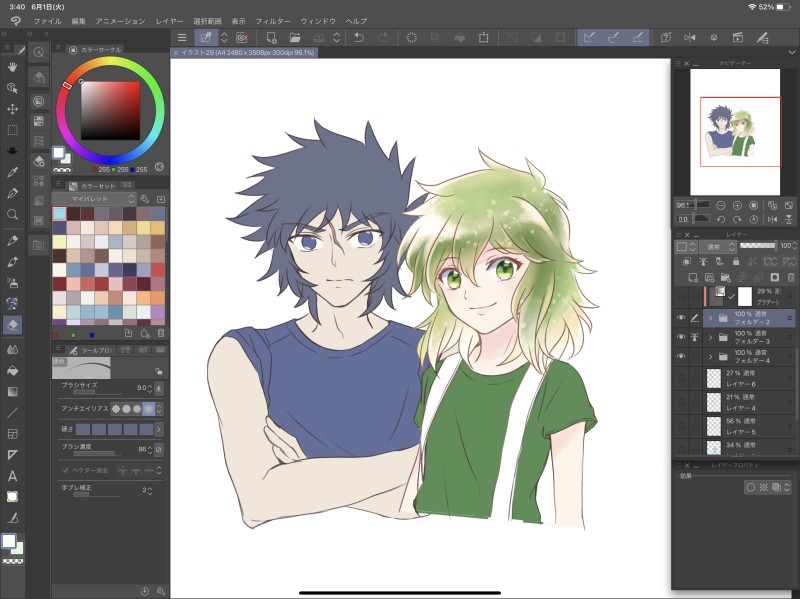Viewport: 800px width, 599px height.
Task: Toggle Snap to Ruler in command bar
Action: [589, 38]
